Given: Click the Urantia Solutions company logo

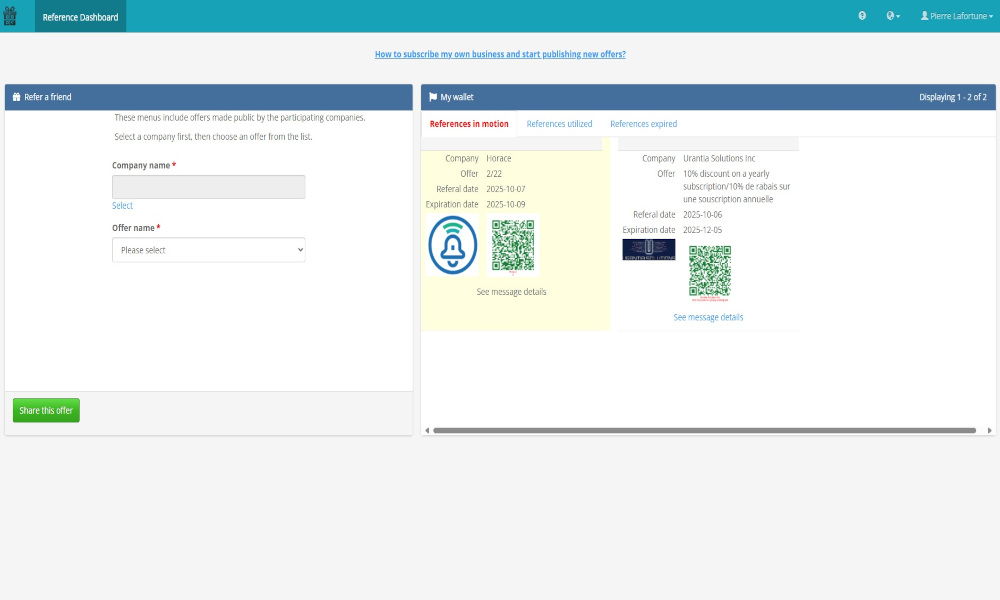Looking at the screenshot, I should [649, 250].
